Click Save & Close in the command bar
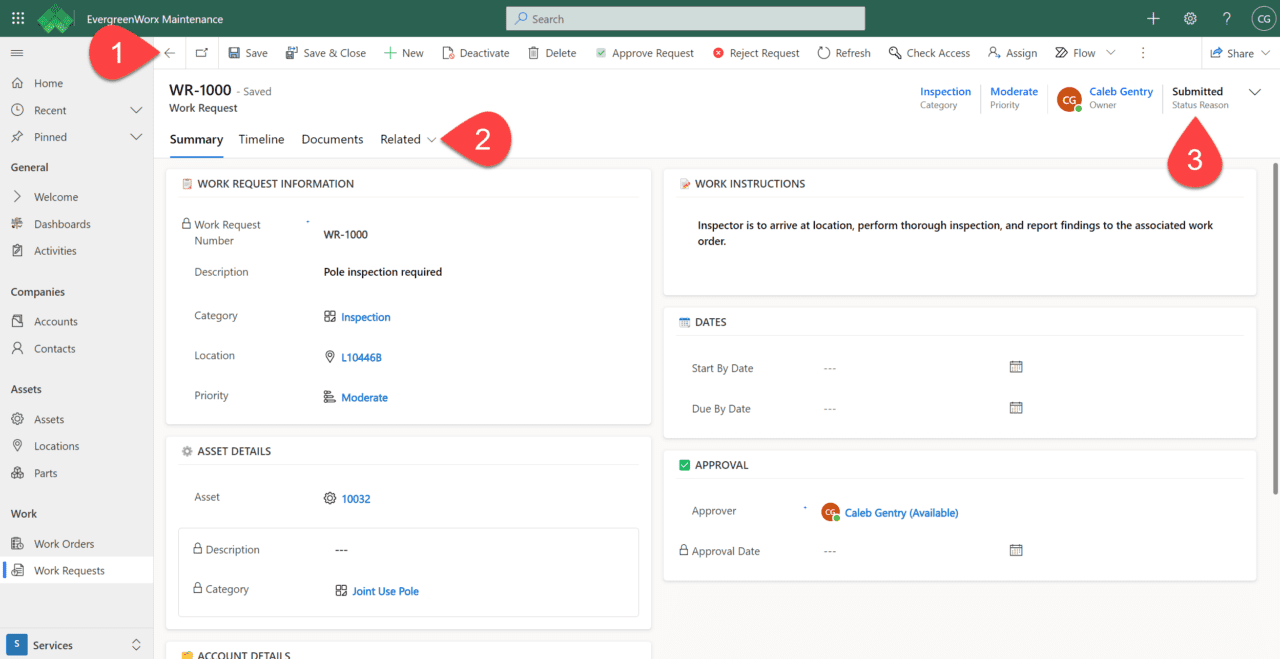Image resolution: width=1280 pixels, height=659 pixels. [326, 53]
